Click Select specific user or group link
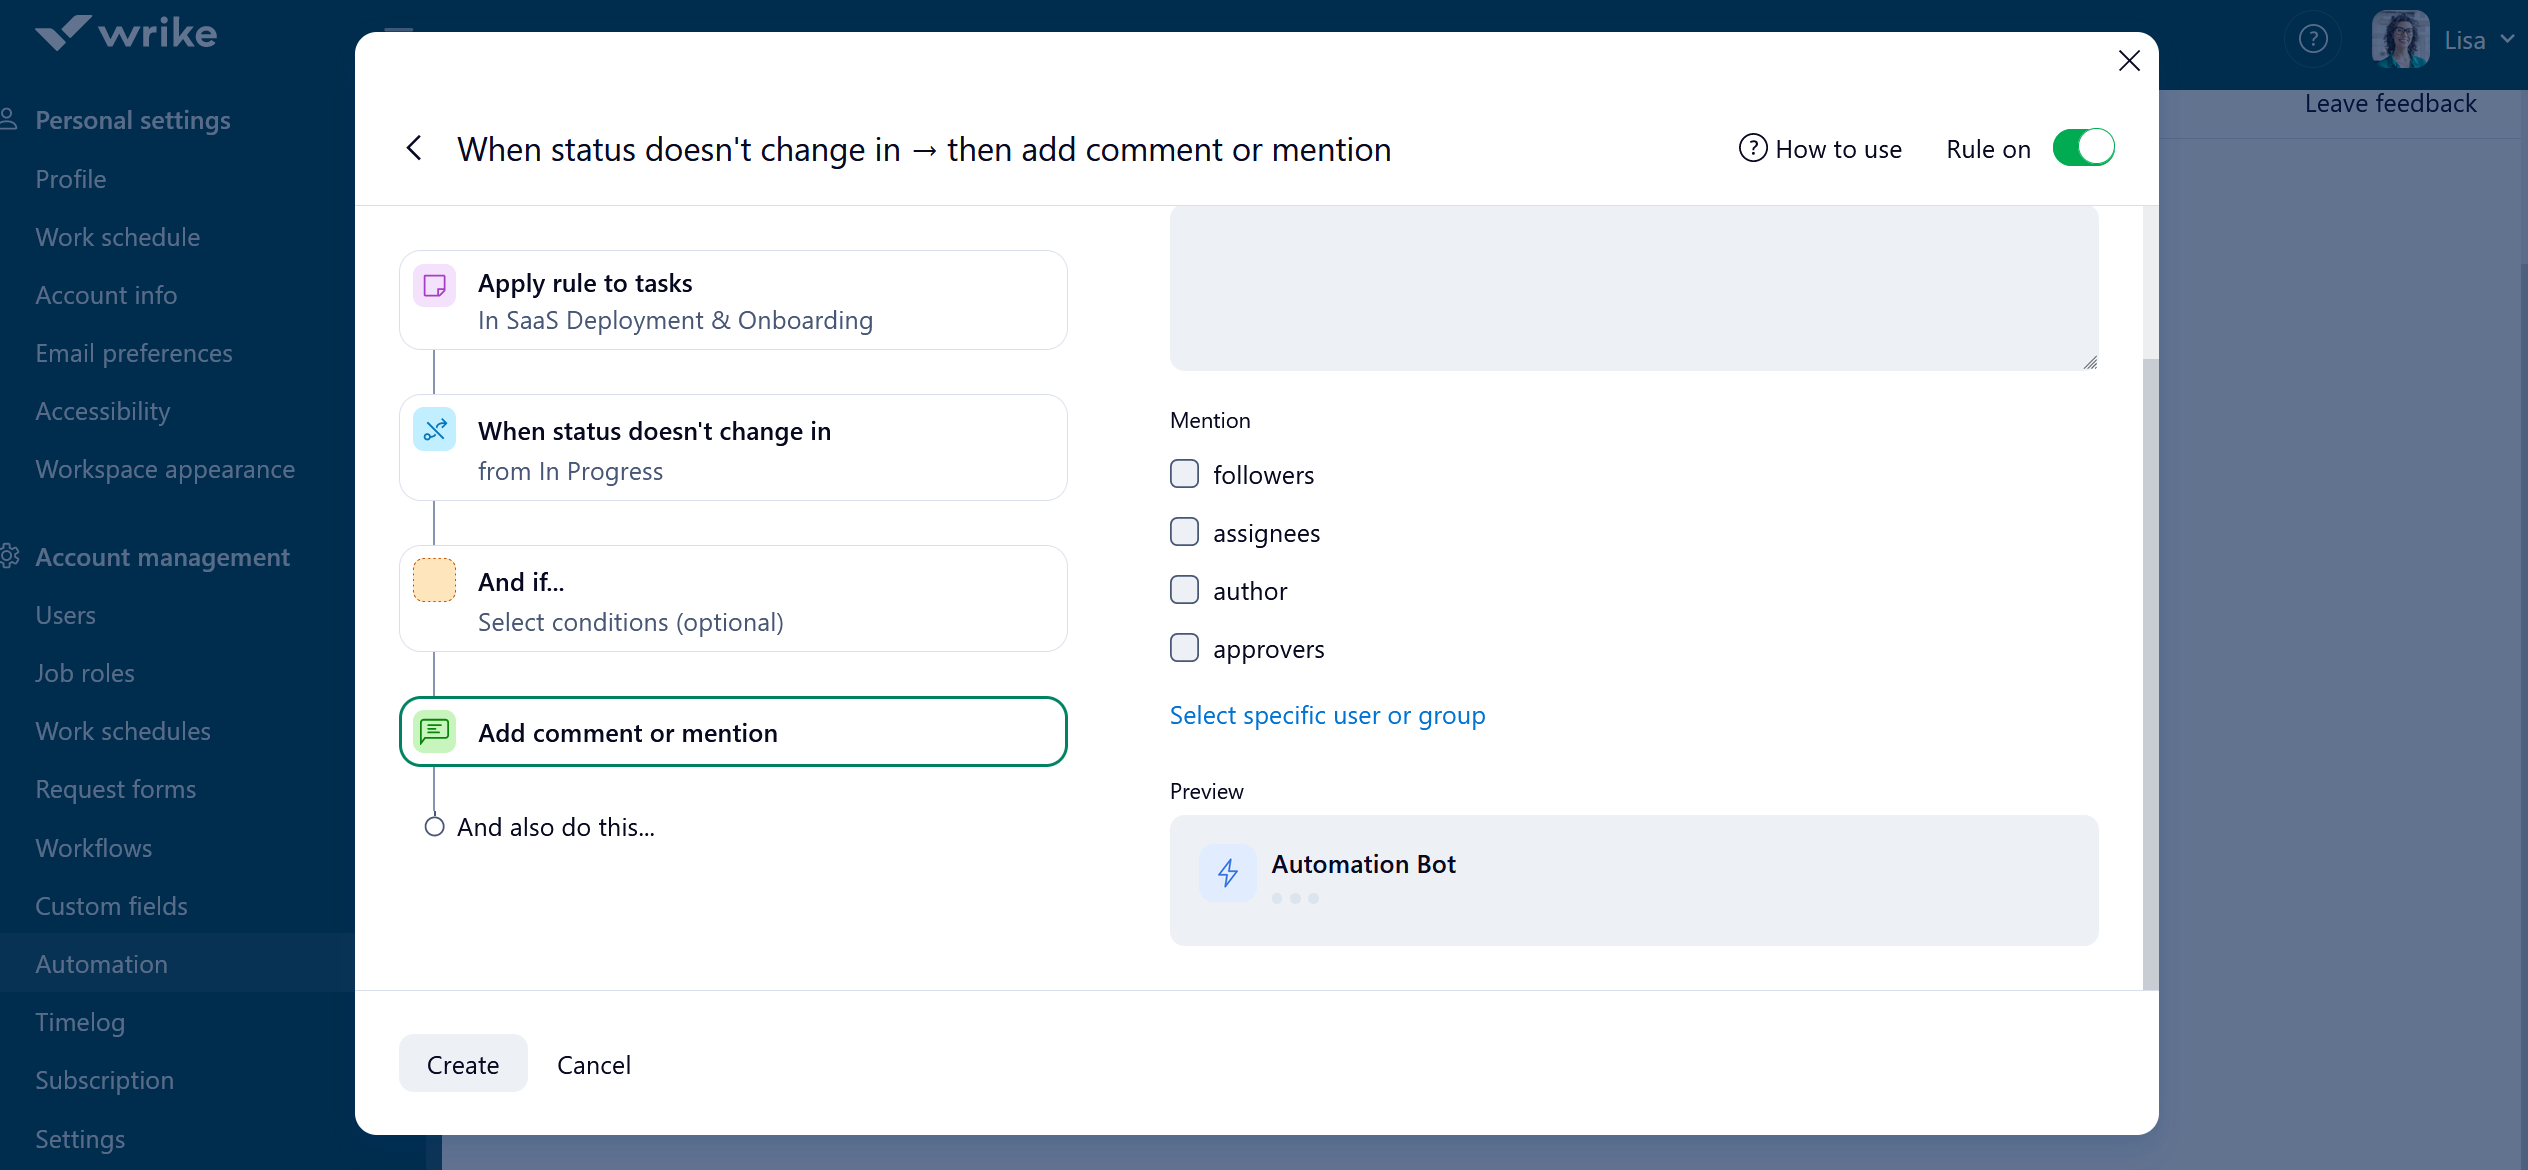 point(1327,715)
